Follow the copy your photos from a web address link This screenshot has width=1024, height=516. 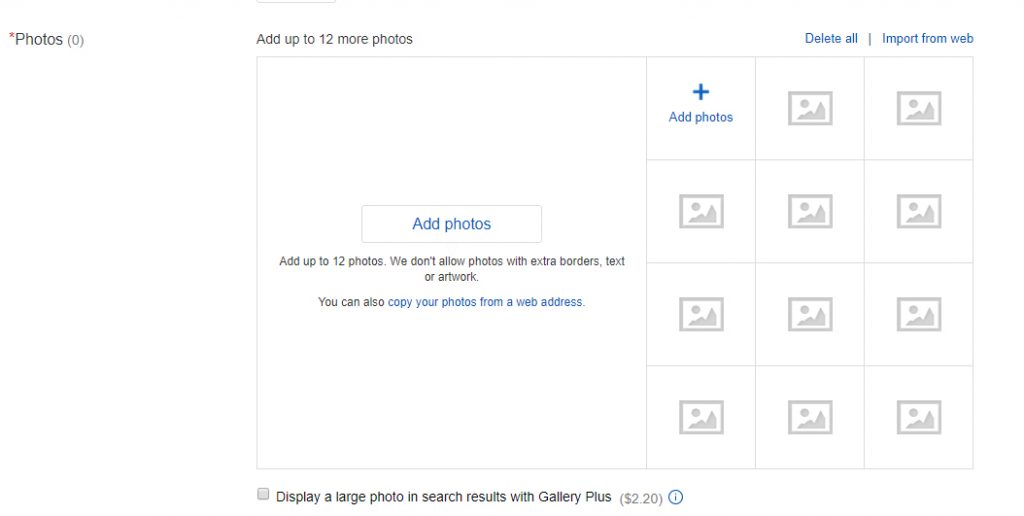pos(485,302)
